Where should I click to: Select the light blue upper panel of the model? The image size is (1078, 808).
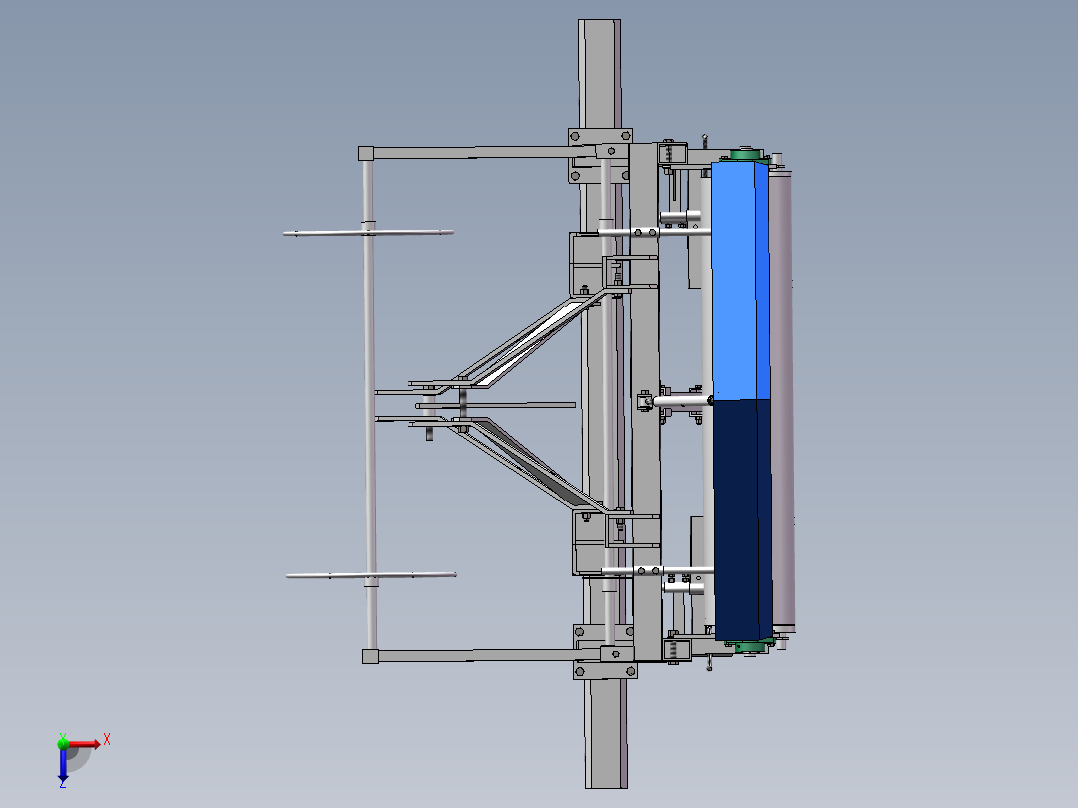pos(740,281)
